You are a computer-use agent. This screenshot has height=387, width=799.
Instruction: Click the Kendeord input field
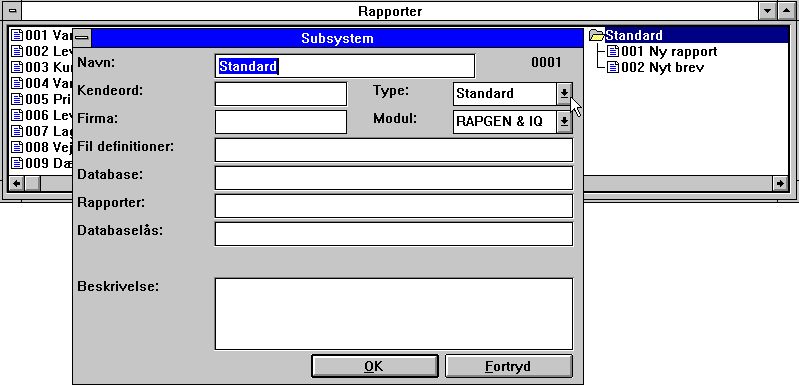point(281,94)
